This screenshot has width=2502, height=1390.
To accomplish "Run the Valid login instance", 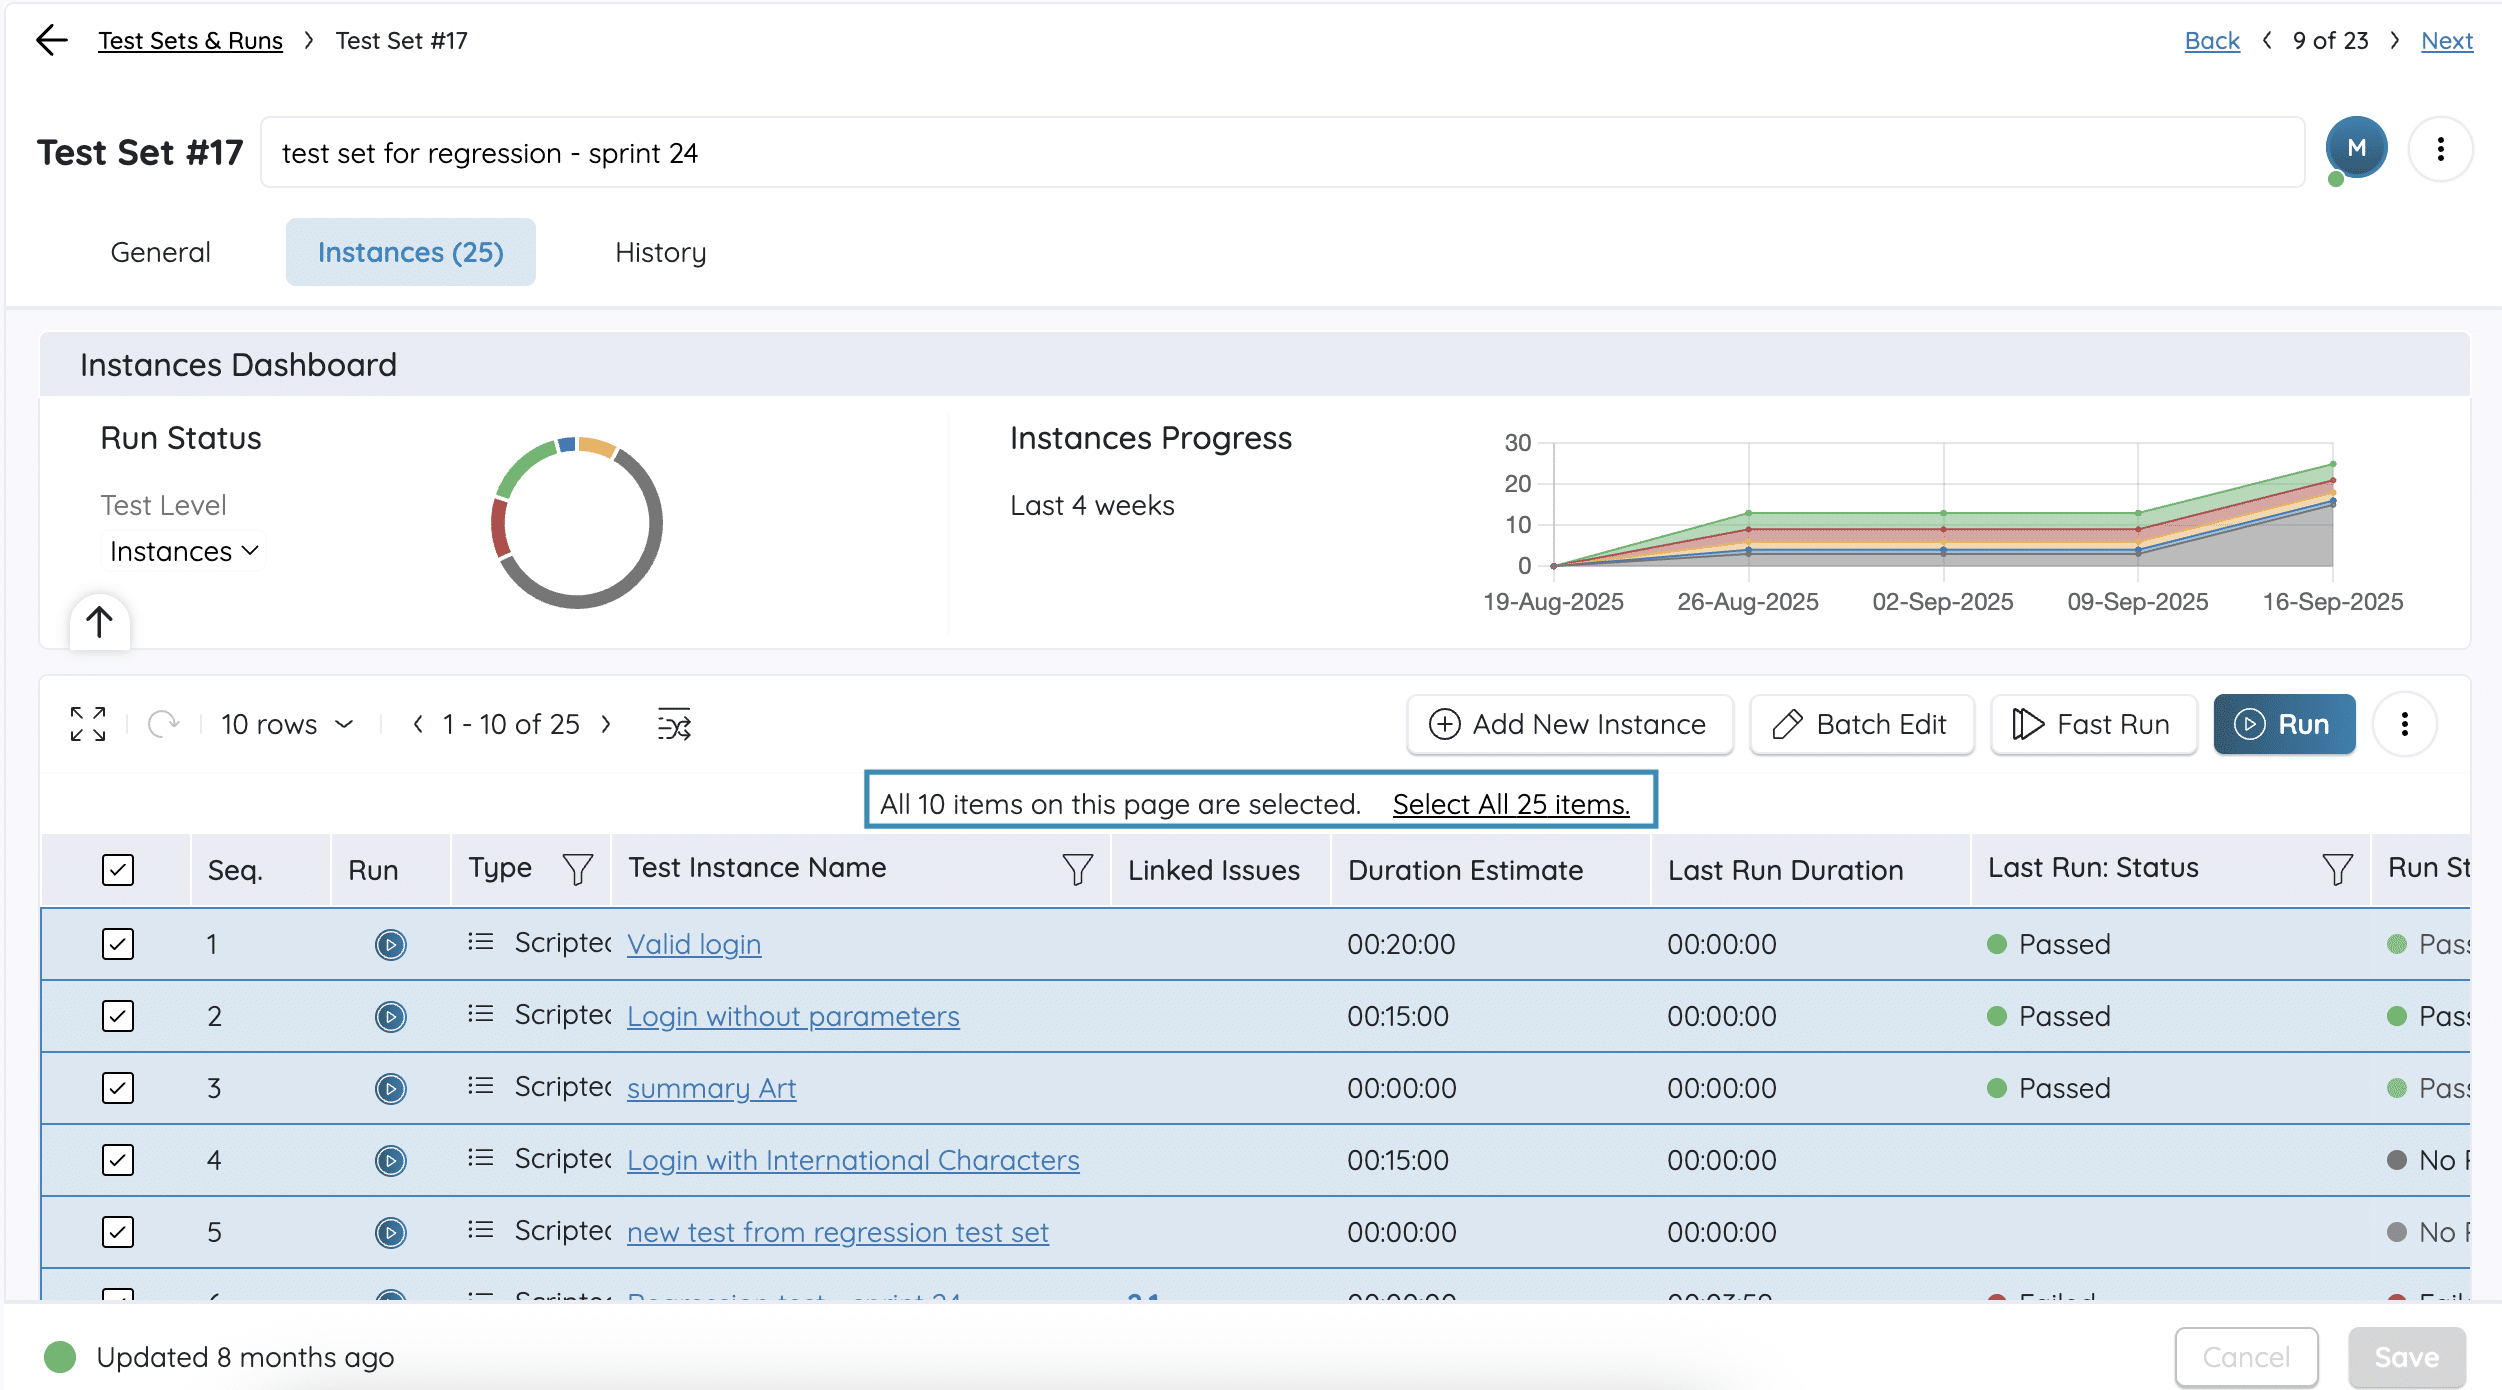I will [391, 944].
